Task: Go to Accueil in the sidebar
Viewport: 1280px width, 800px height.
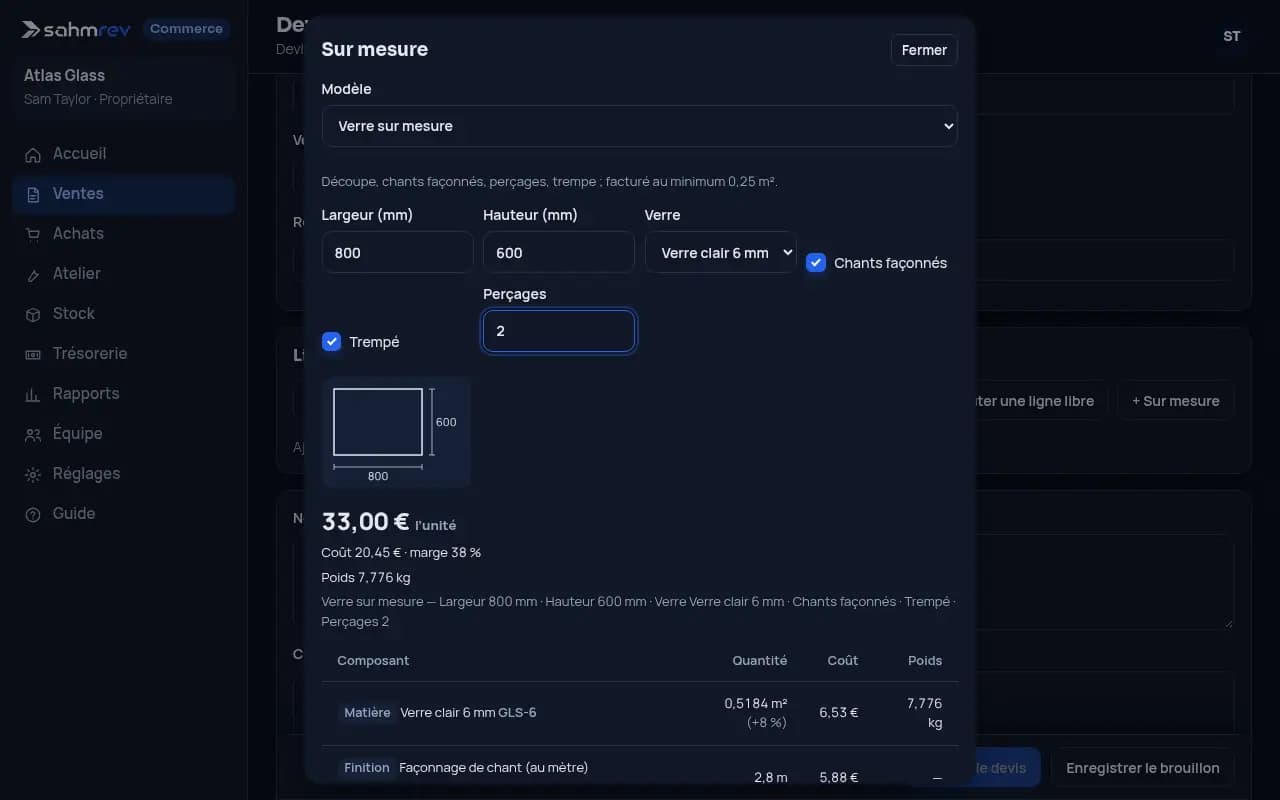Action: (x=124, y=154)
